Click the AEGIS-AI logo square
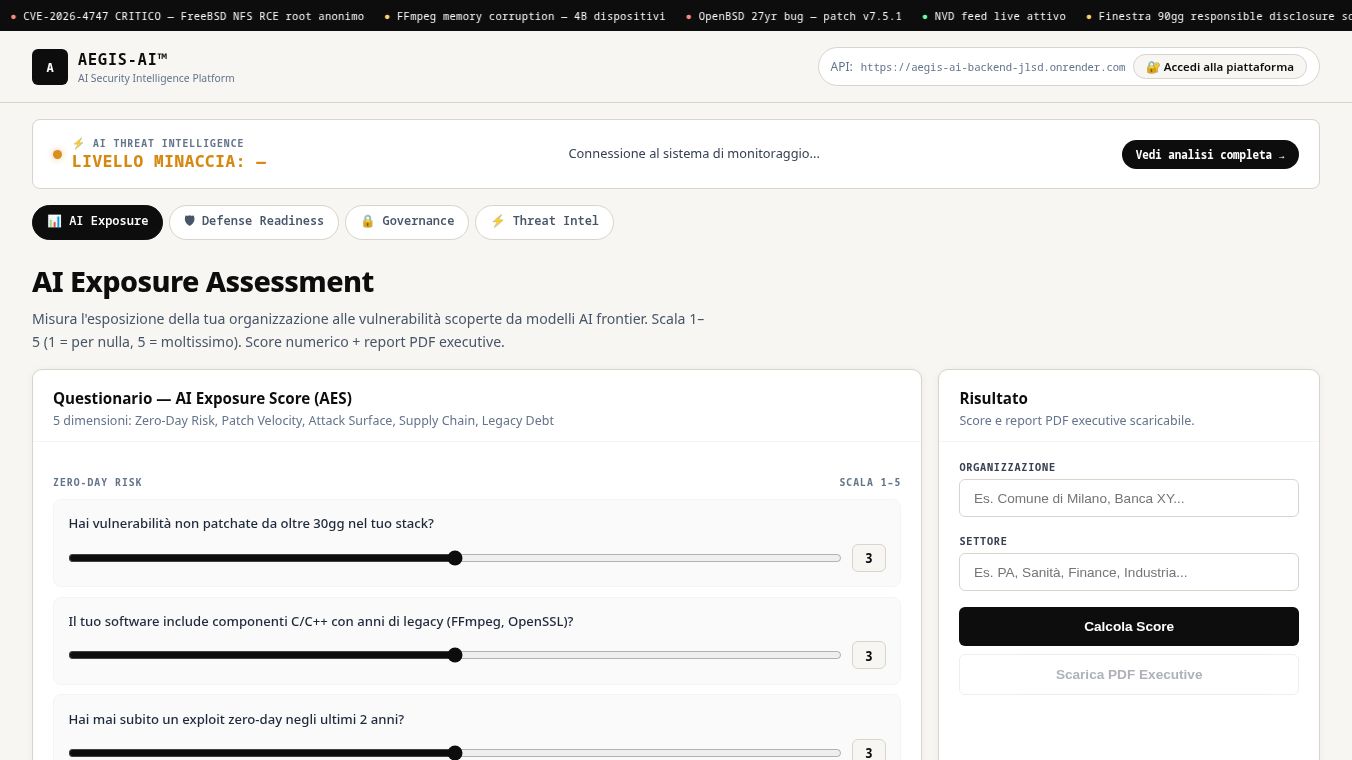This screenshot has width=1352, height=760. pos(50,67)
